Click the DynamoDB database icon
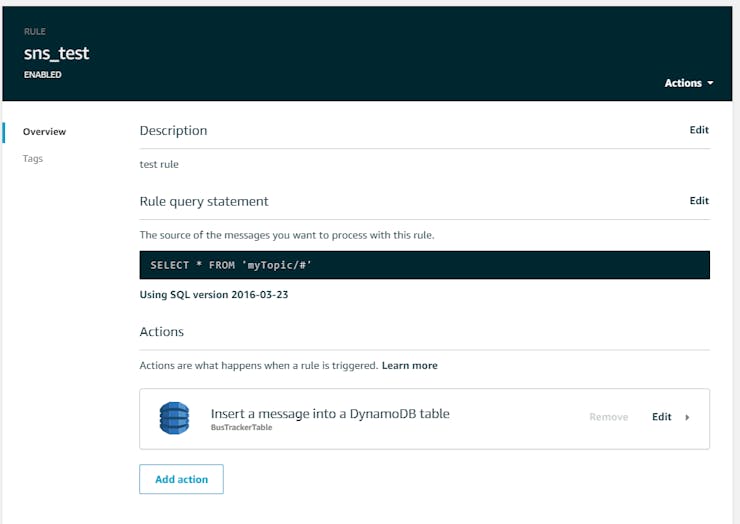This screenshot has width=740, height=524. coord(174,417)
